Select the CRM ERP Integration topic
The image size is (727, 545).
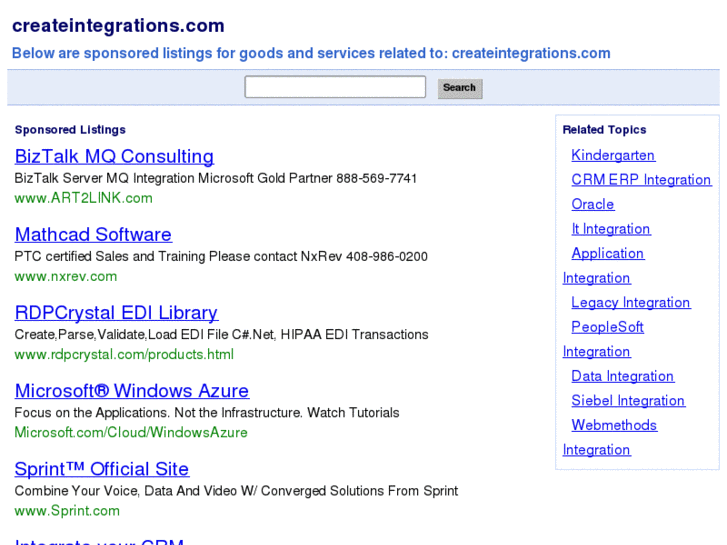641,180
